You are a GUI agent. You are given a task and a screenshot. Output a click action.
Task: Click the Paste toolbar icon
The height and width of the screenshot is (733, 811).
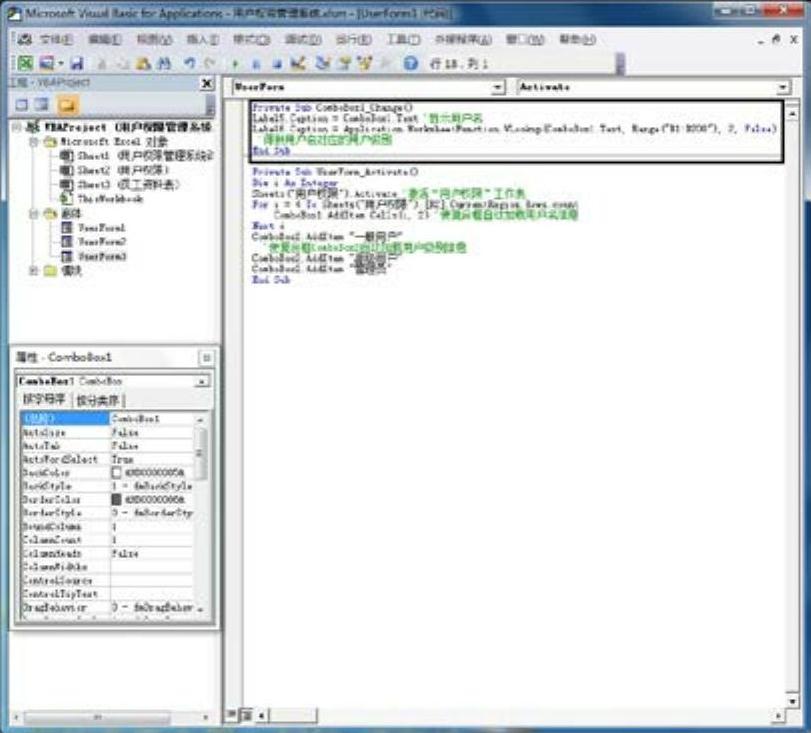pyautogui.click(x=143, y=64)
